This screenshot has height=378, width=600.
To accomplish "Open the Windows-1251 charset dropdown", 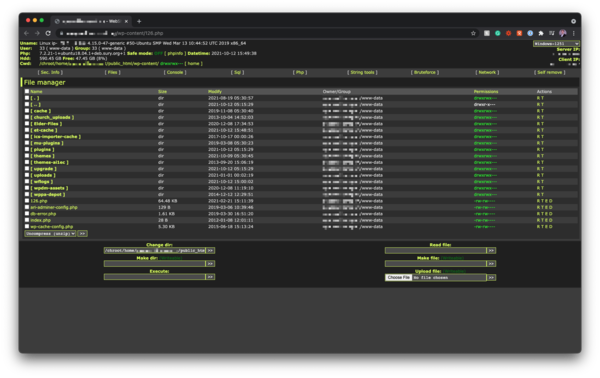I will click(556, 44).
